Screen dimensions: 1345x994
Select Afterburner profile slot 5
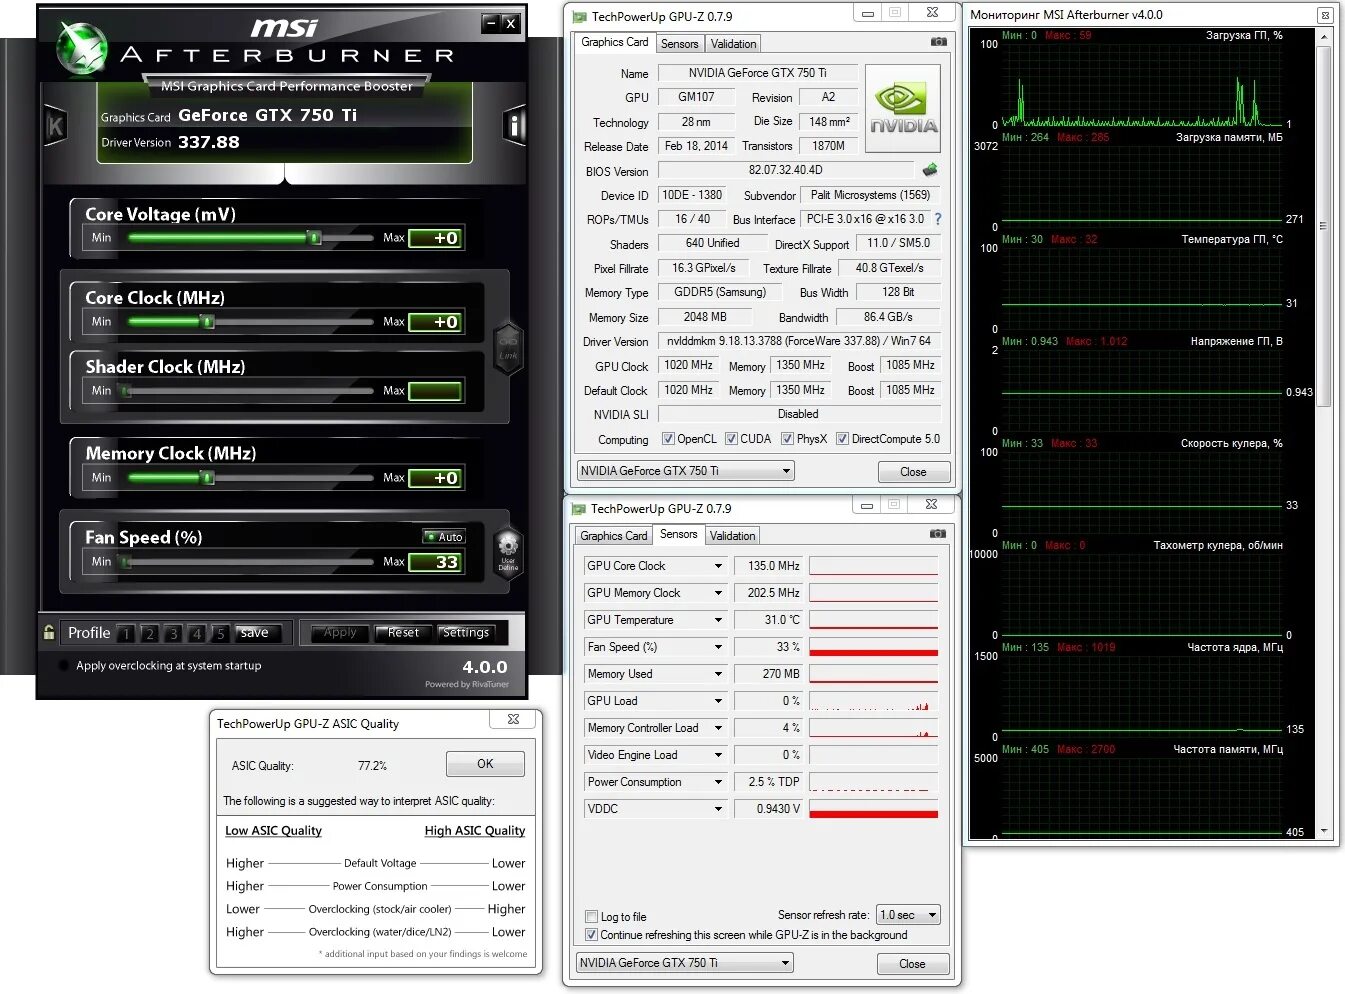pyautogui.click(x=221, y=633)
